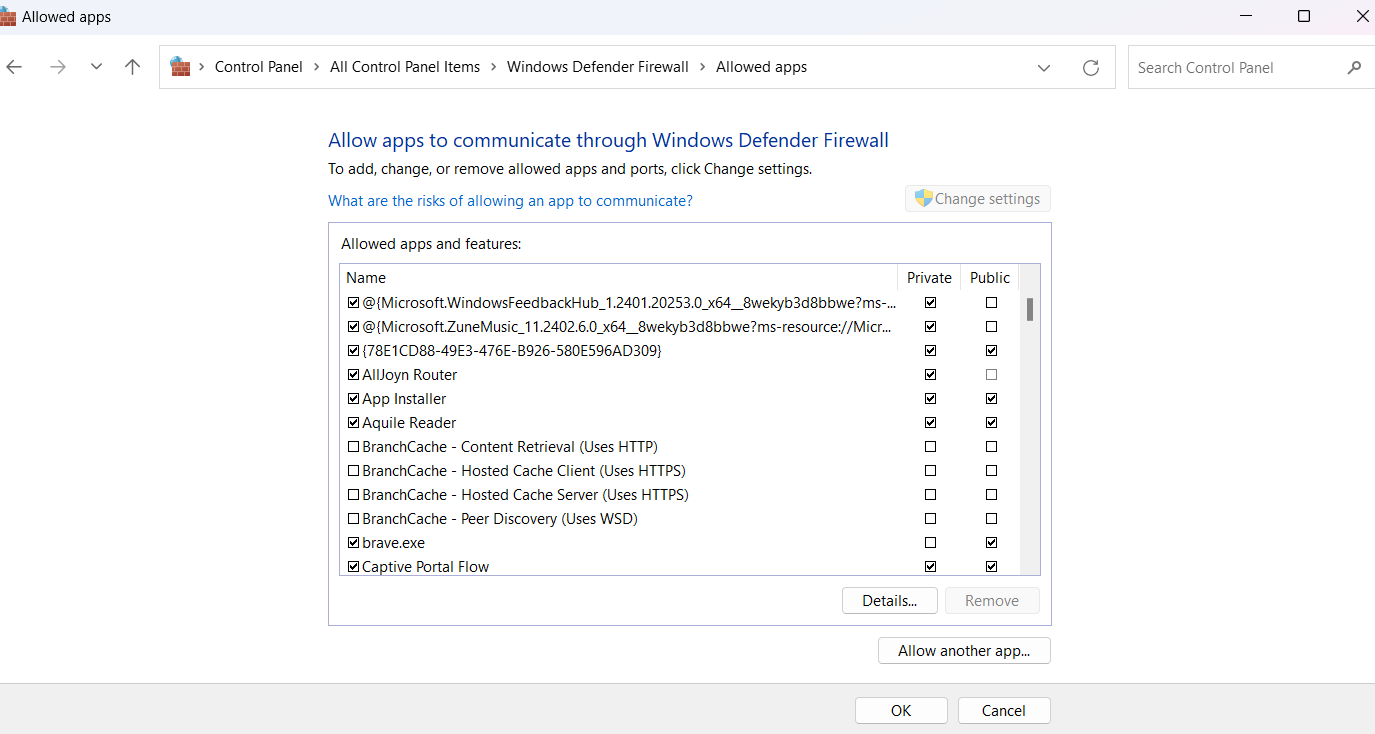The width and height of the screenshot is (1375, 734).
Task: Click the Details button
Action: (890, 600)
